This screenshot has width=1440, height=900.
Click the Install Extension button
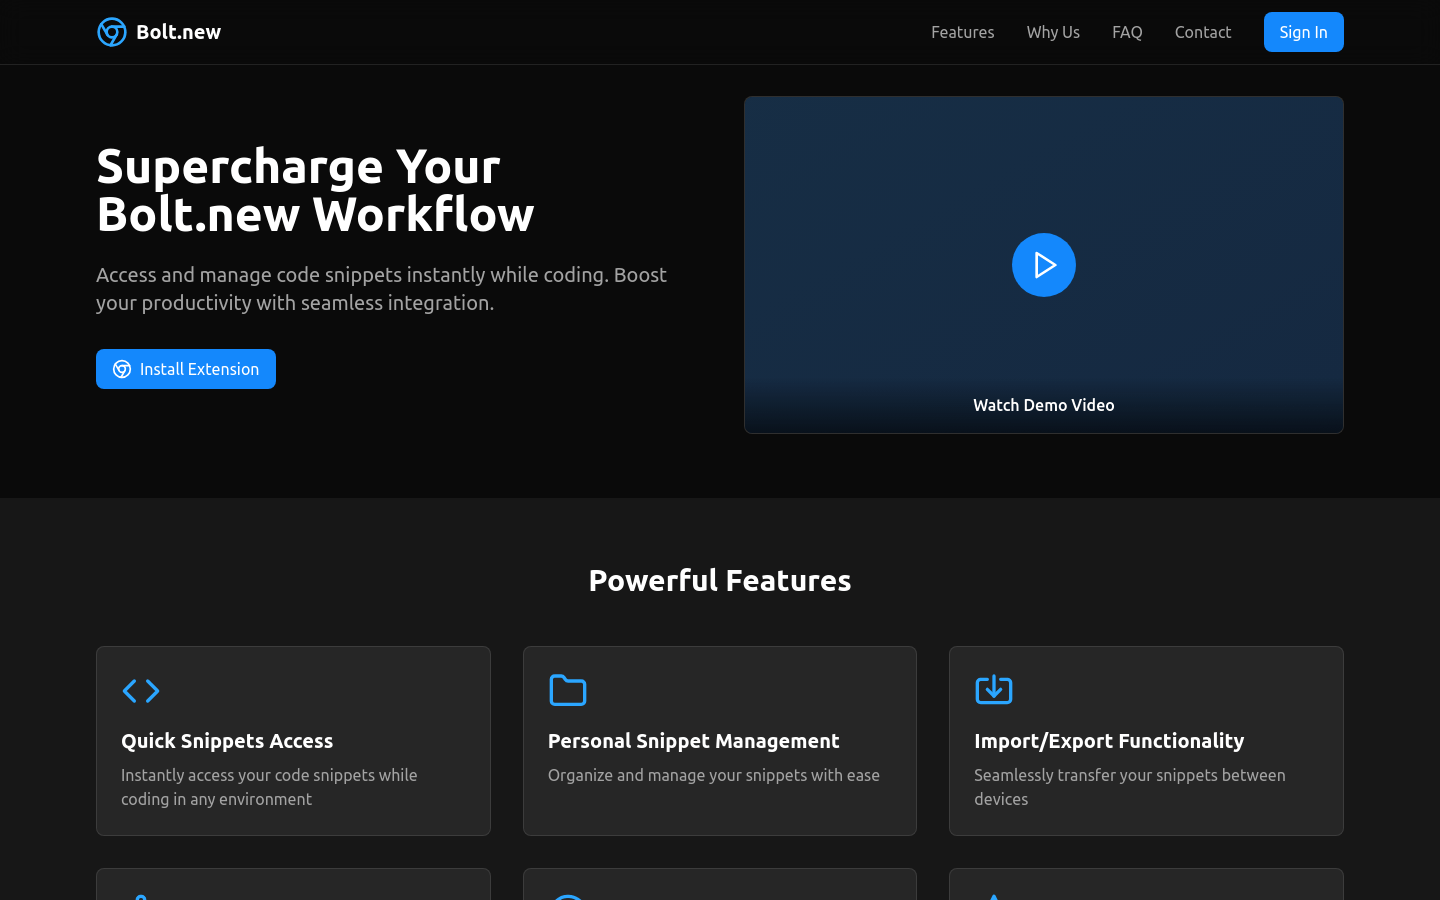pos(186,369)
